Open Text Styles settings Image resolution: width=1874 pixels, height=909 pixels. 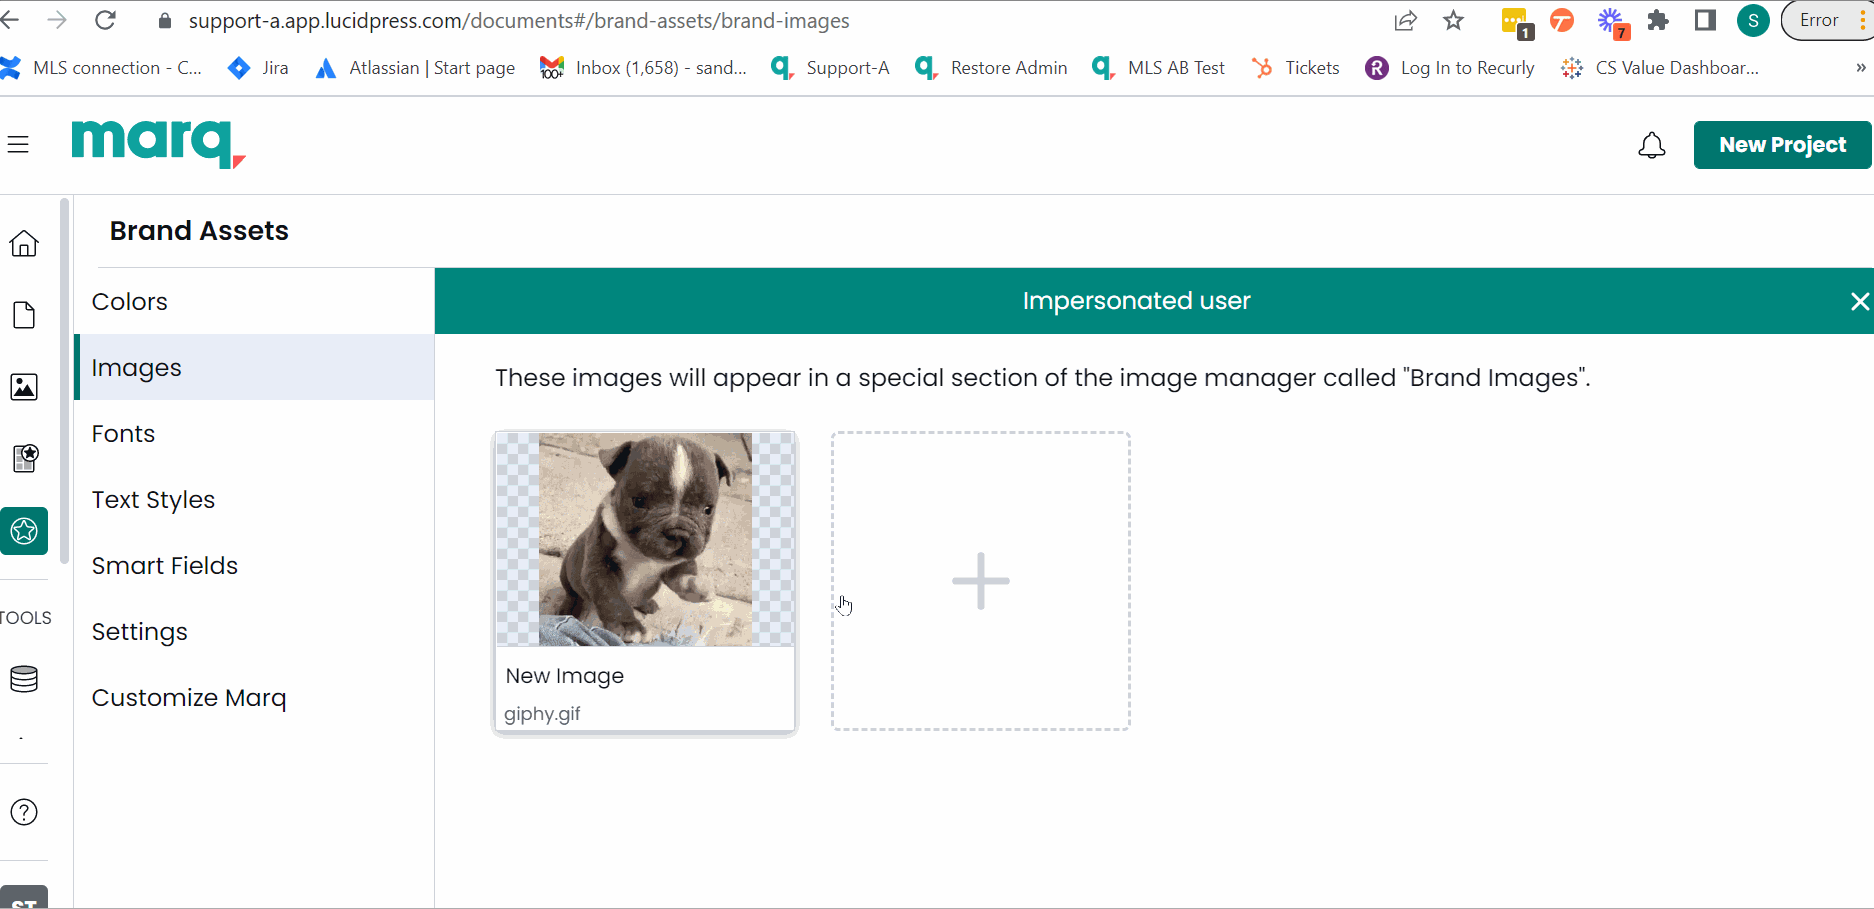[x=153, y=499]
